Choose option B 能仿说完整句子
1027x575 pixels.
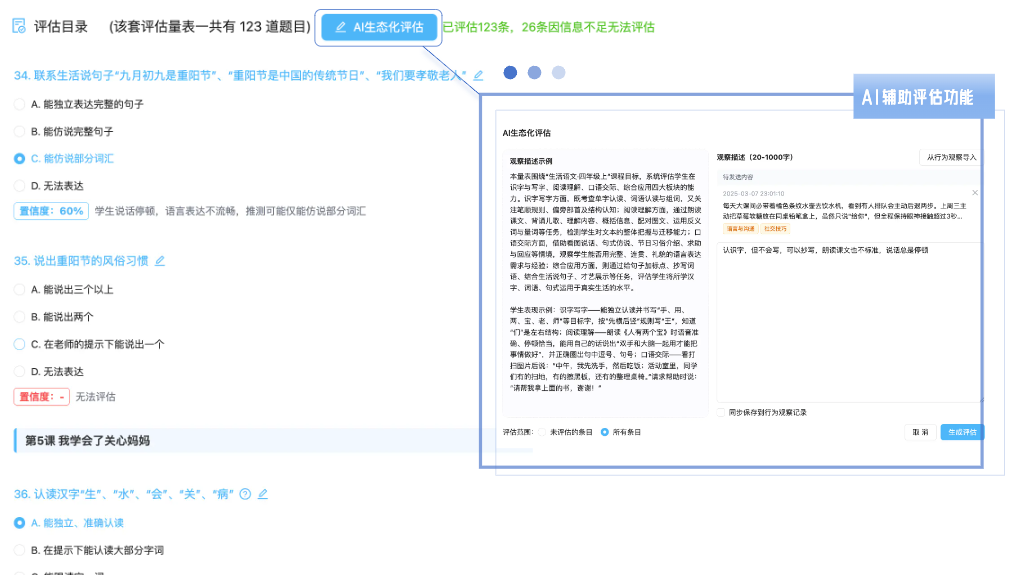pos(20,132)
